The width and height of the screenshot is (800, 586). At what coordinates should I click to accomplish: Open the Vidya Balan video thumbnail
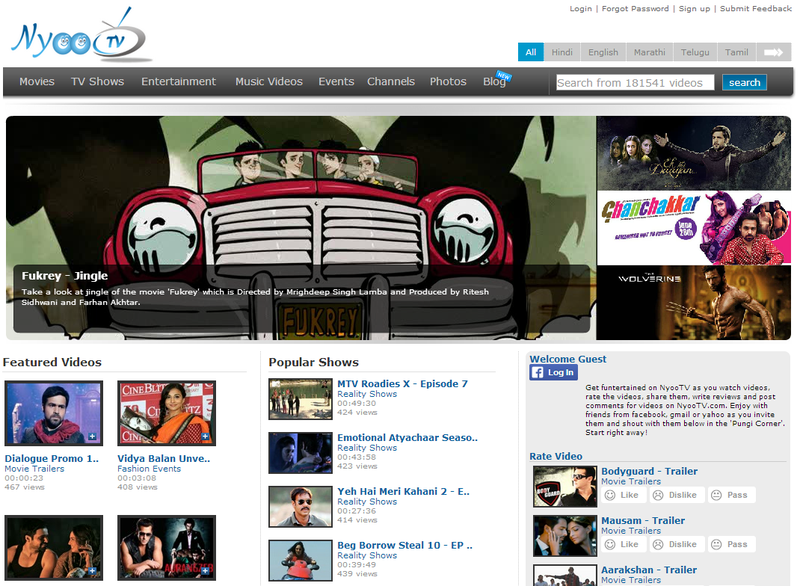(x=166, y=413)
